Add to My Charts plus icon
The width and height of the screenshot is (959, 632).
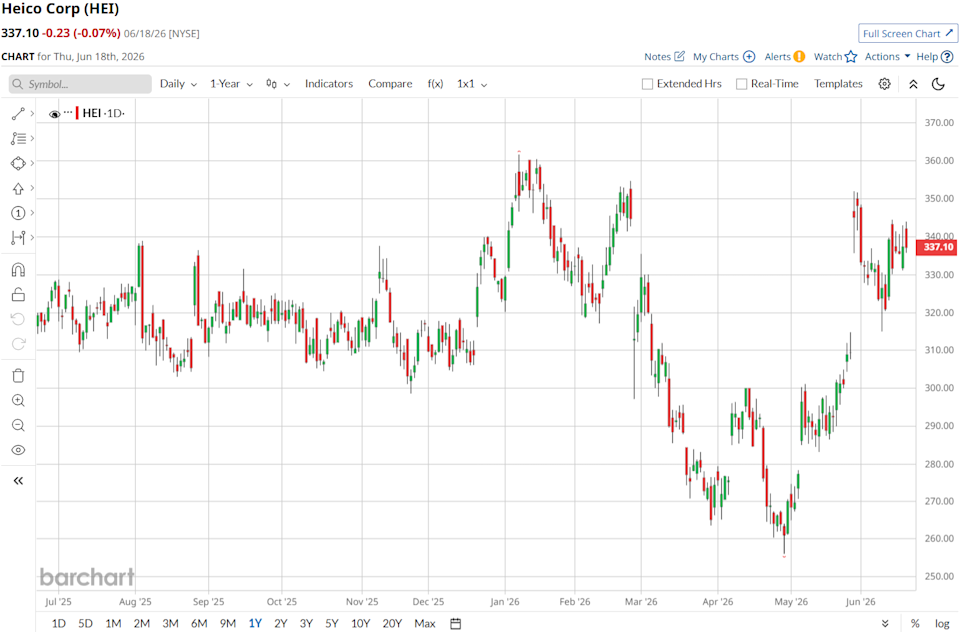coord(749,56)
